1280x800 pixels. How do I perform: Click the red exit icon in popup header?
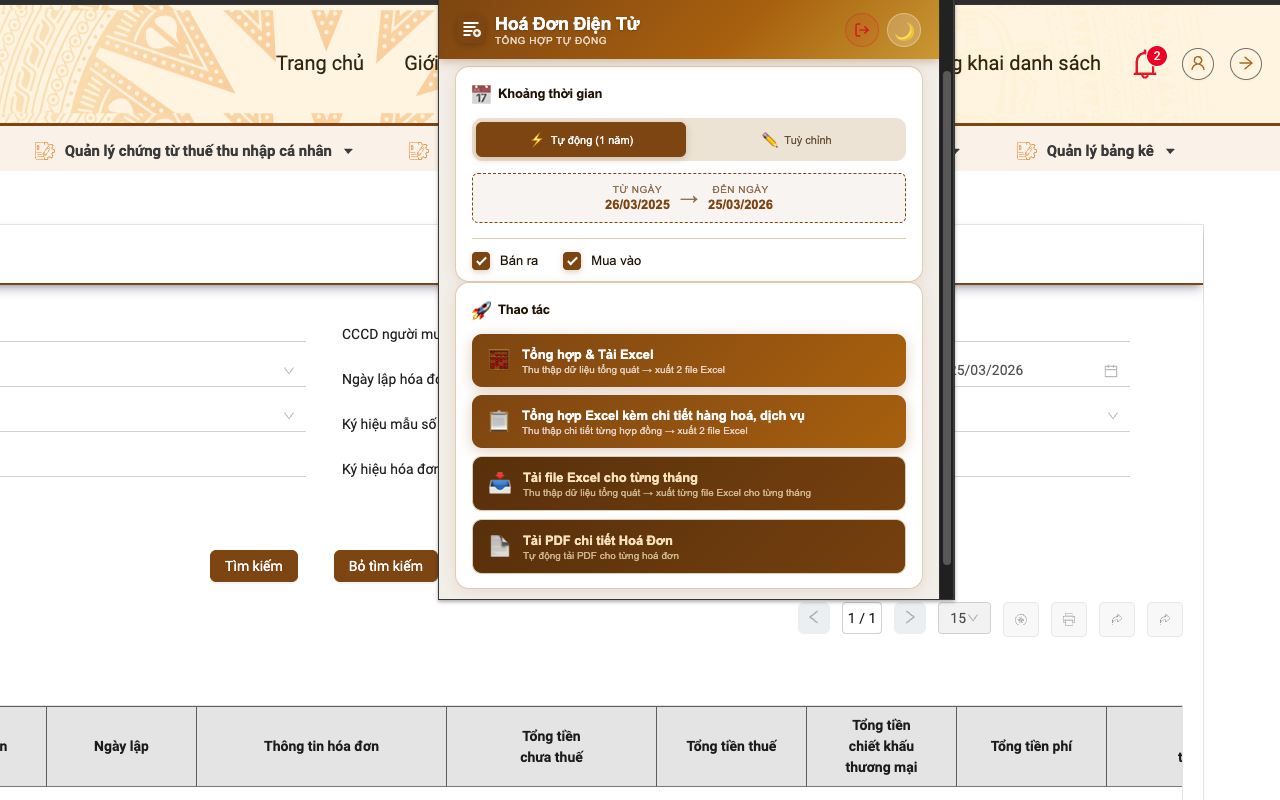(861, 30)
